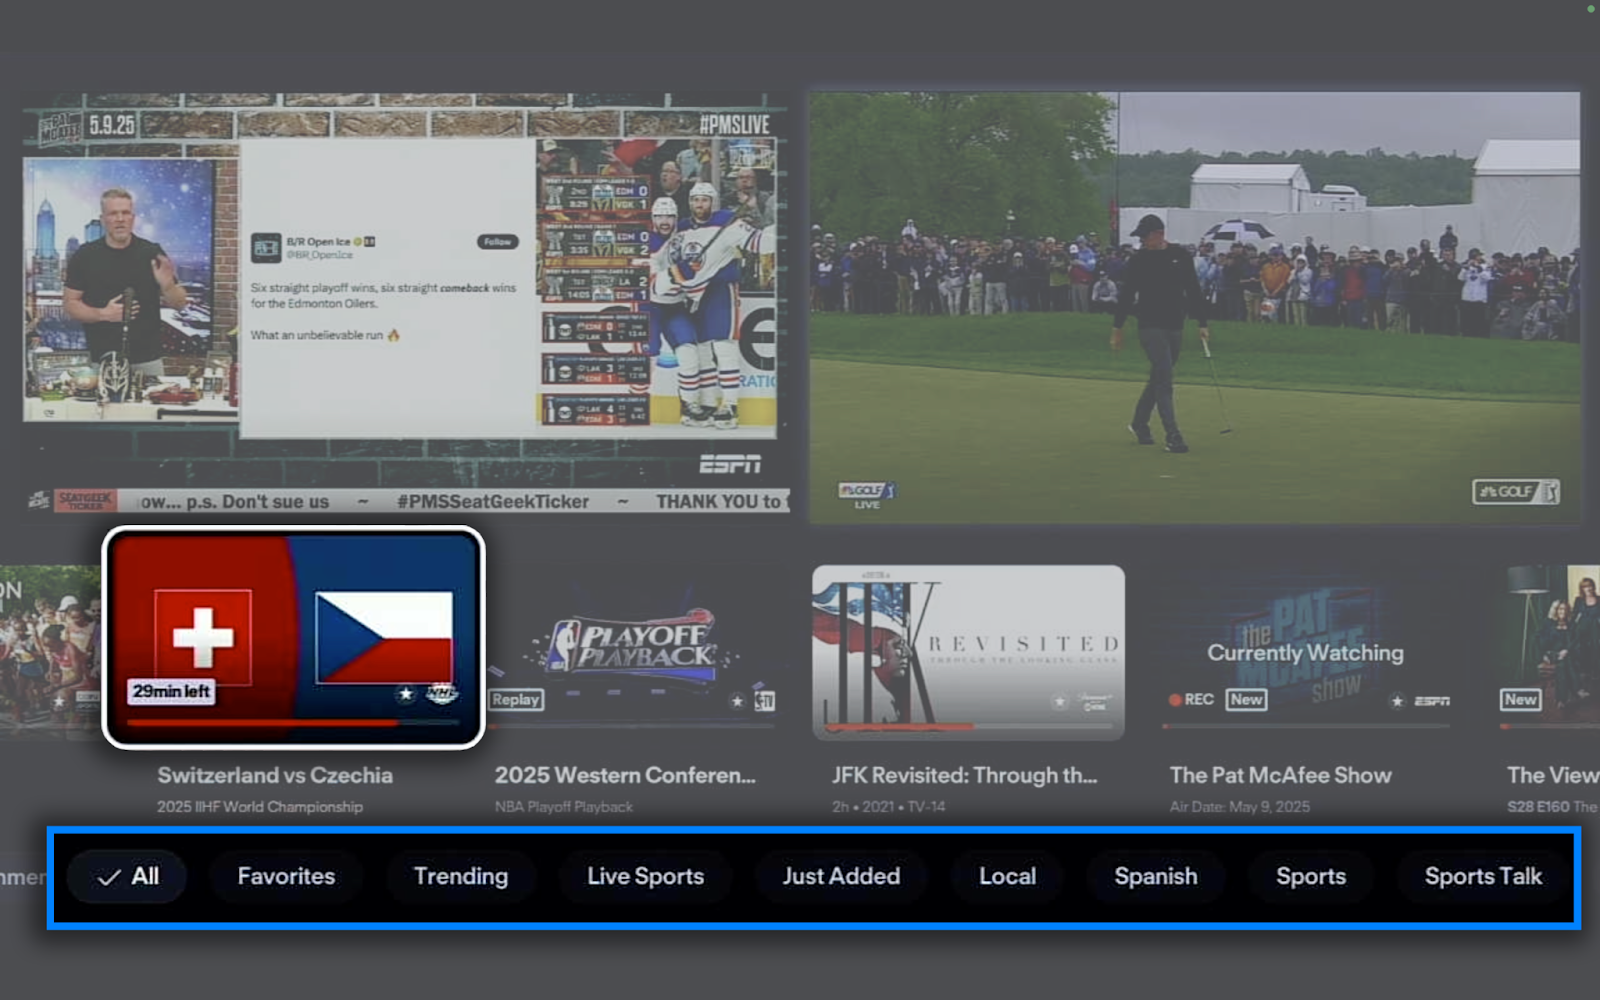Click the '2025 Western Conferen...' title
Screen dimensions: 1600x1000
625,775
